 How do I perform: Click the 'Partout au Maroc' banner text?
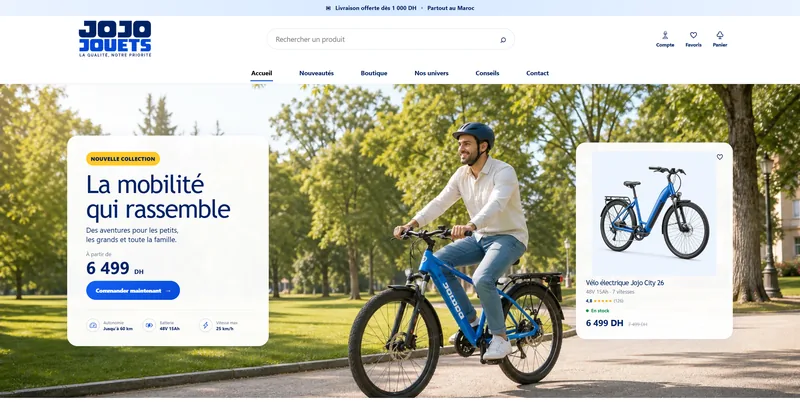pyautogui.click(x=451, y=8)
